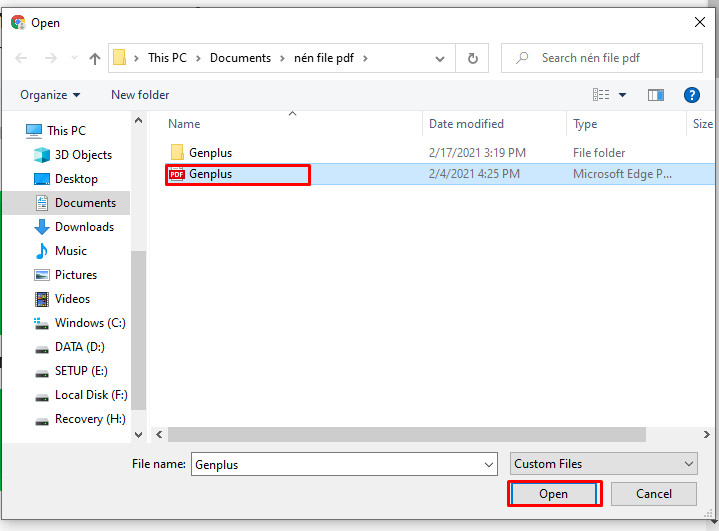Open SETUP (E:) drive
The height and width of the screenshot is (531, 719).
pyautogui.click(x=81, y=371)
